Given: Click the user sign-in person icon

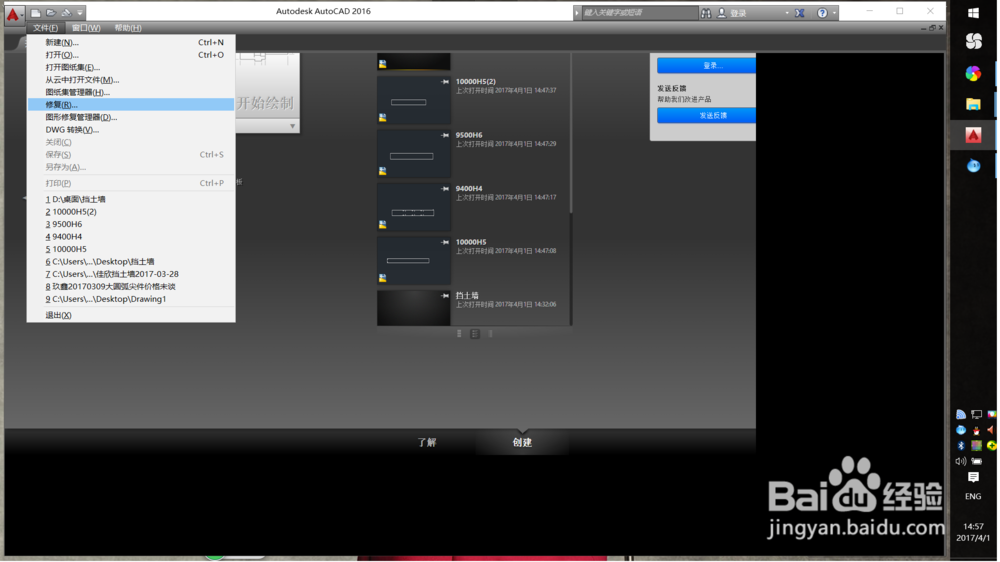Looking at the screenshot, I should pyautogui.click(x=722, y=13).
